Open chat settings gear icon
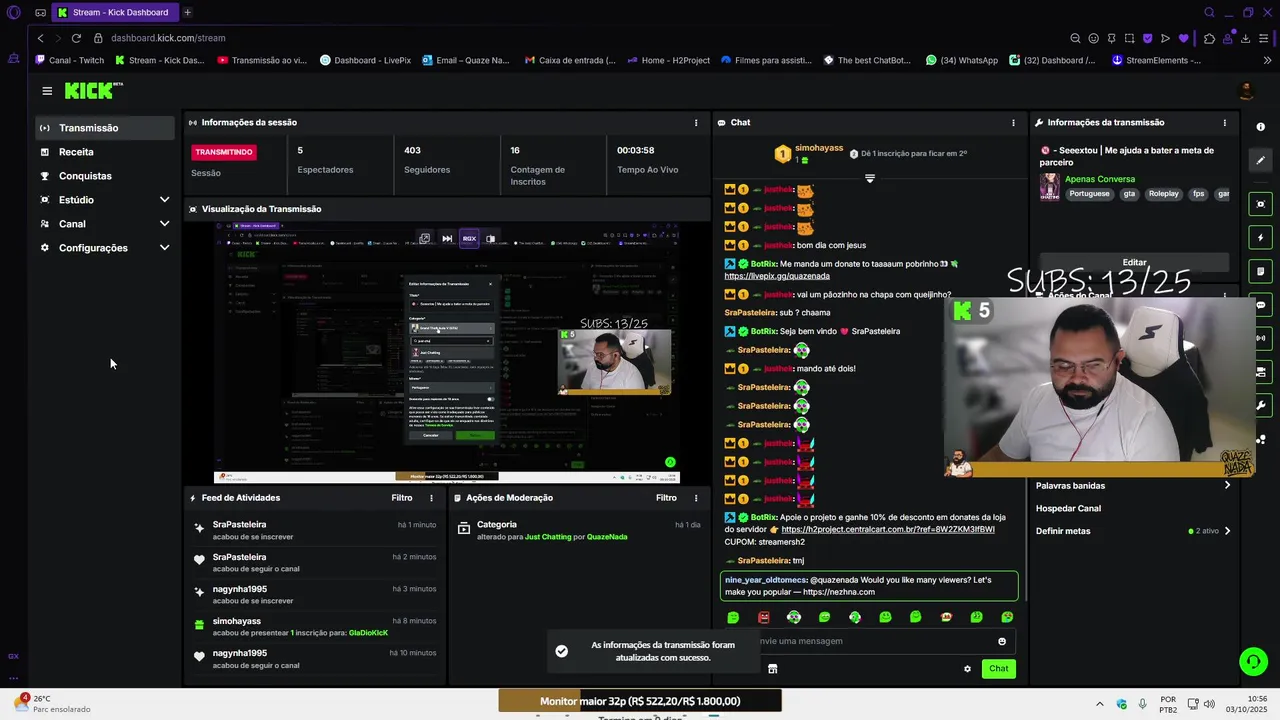1280x720 pixels. pos(967,669)
